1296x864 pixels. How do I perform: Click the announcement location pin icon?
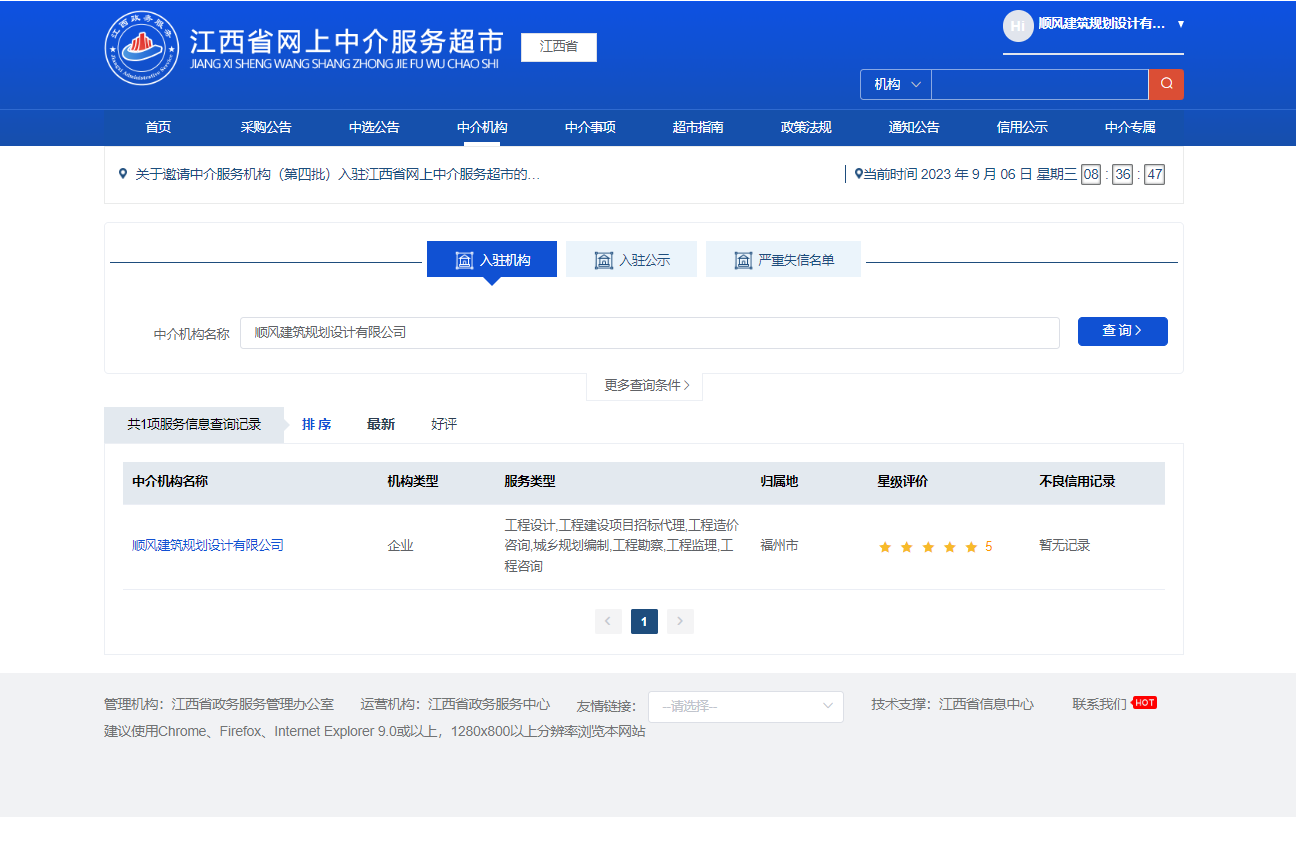tap(123, 174)
